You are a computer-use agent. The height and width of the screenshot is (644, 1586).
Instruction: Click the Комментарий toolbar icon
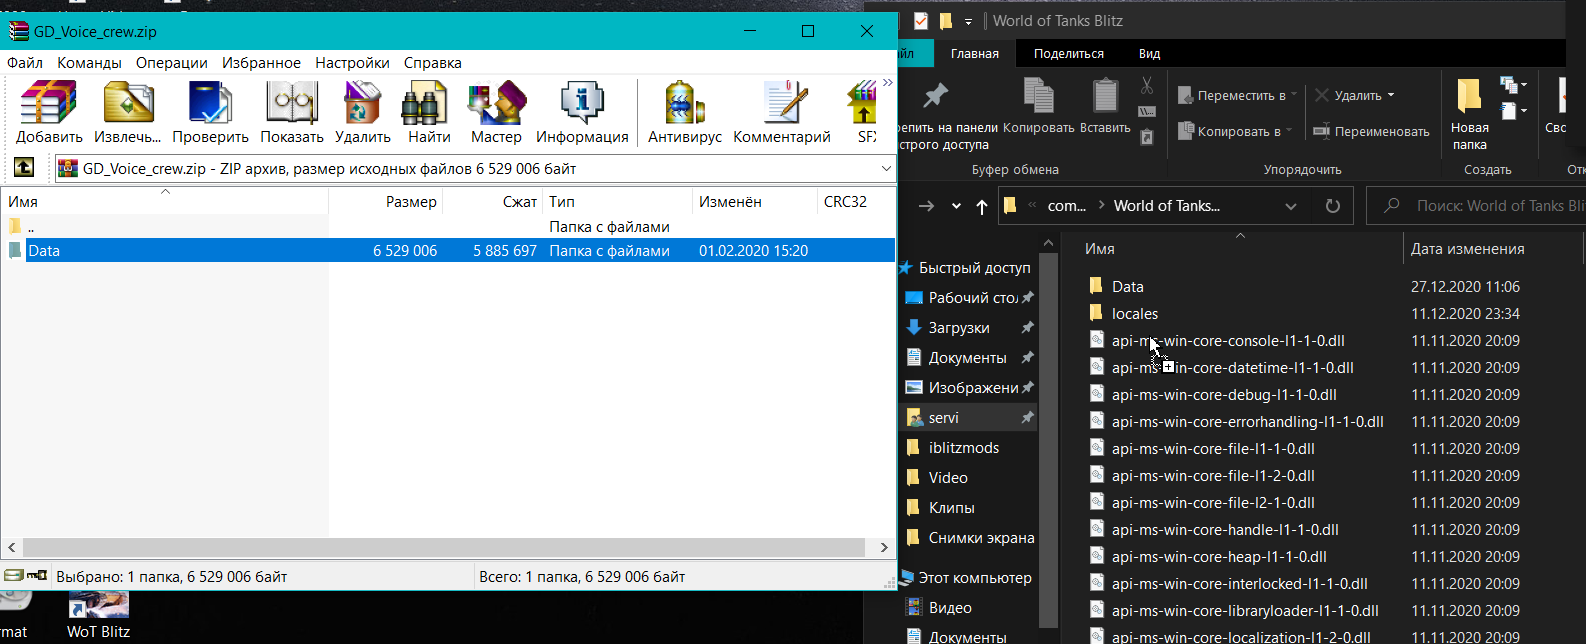[x=782, y=112]
